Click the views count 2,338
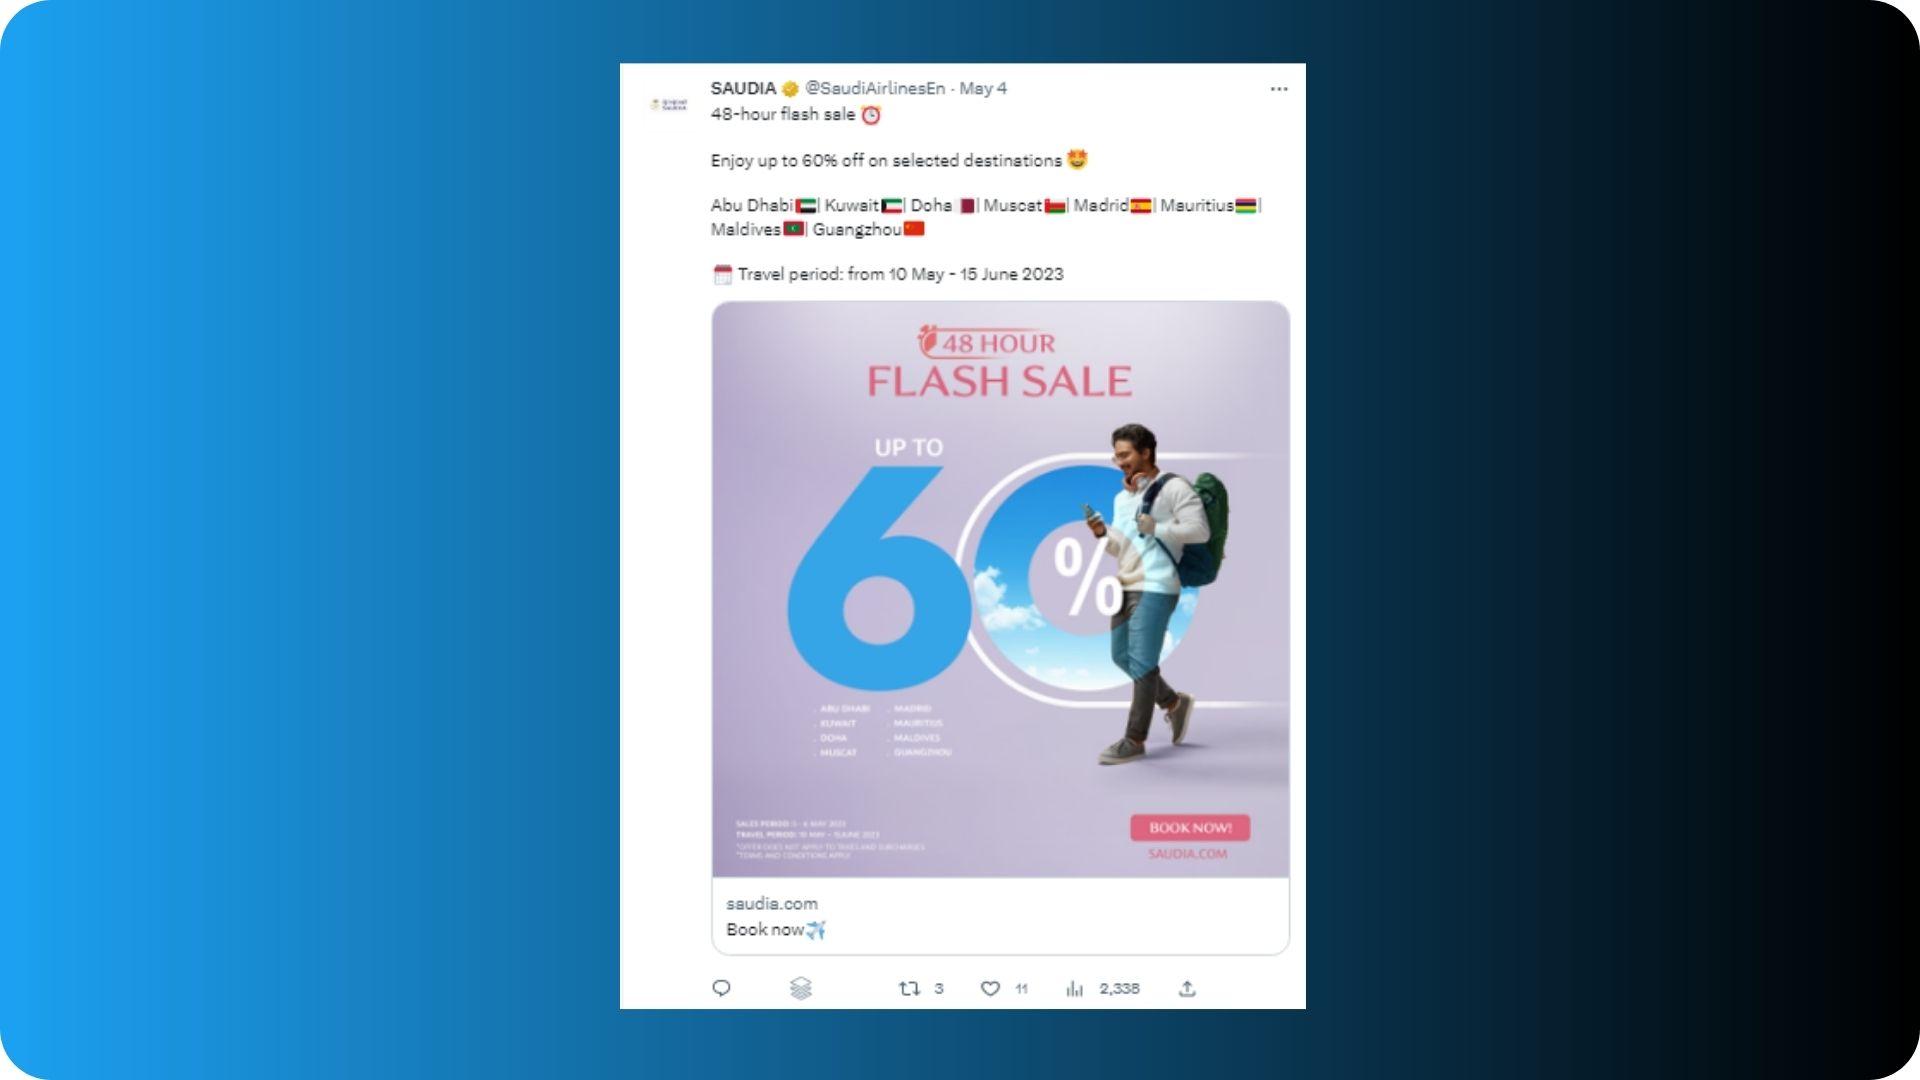The width and height of the screenshot is (1920, 1080). tap(1119, 988)
